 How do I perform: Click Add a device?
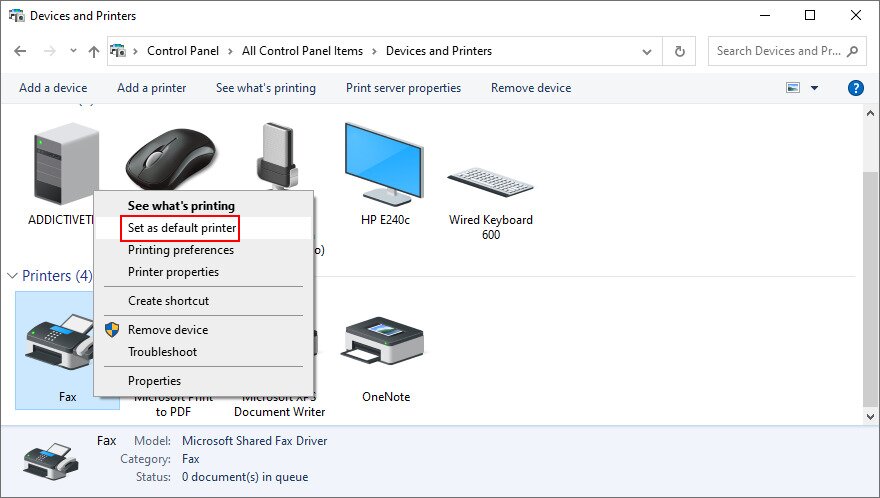(53, 88)
